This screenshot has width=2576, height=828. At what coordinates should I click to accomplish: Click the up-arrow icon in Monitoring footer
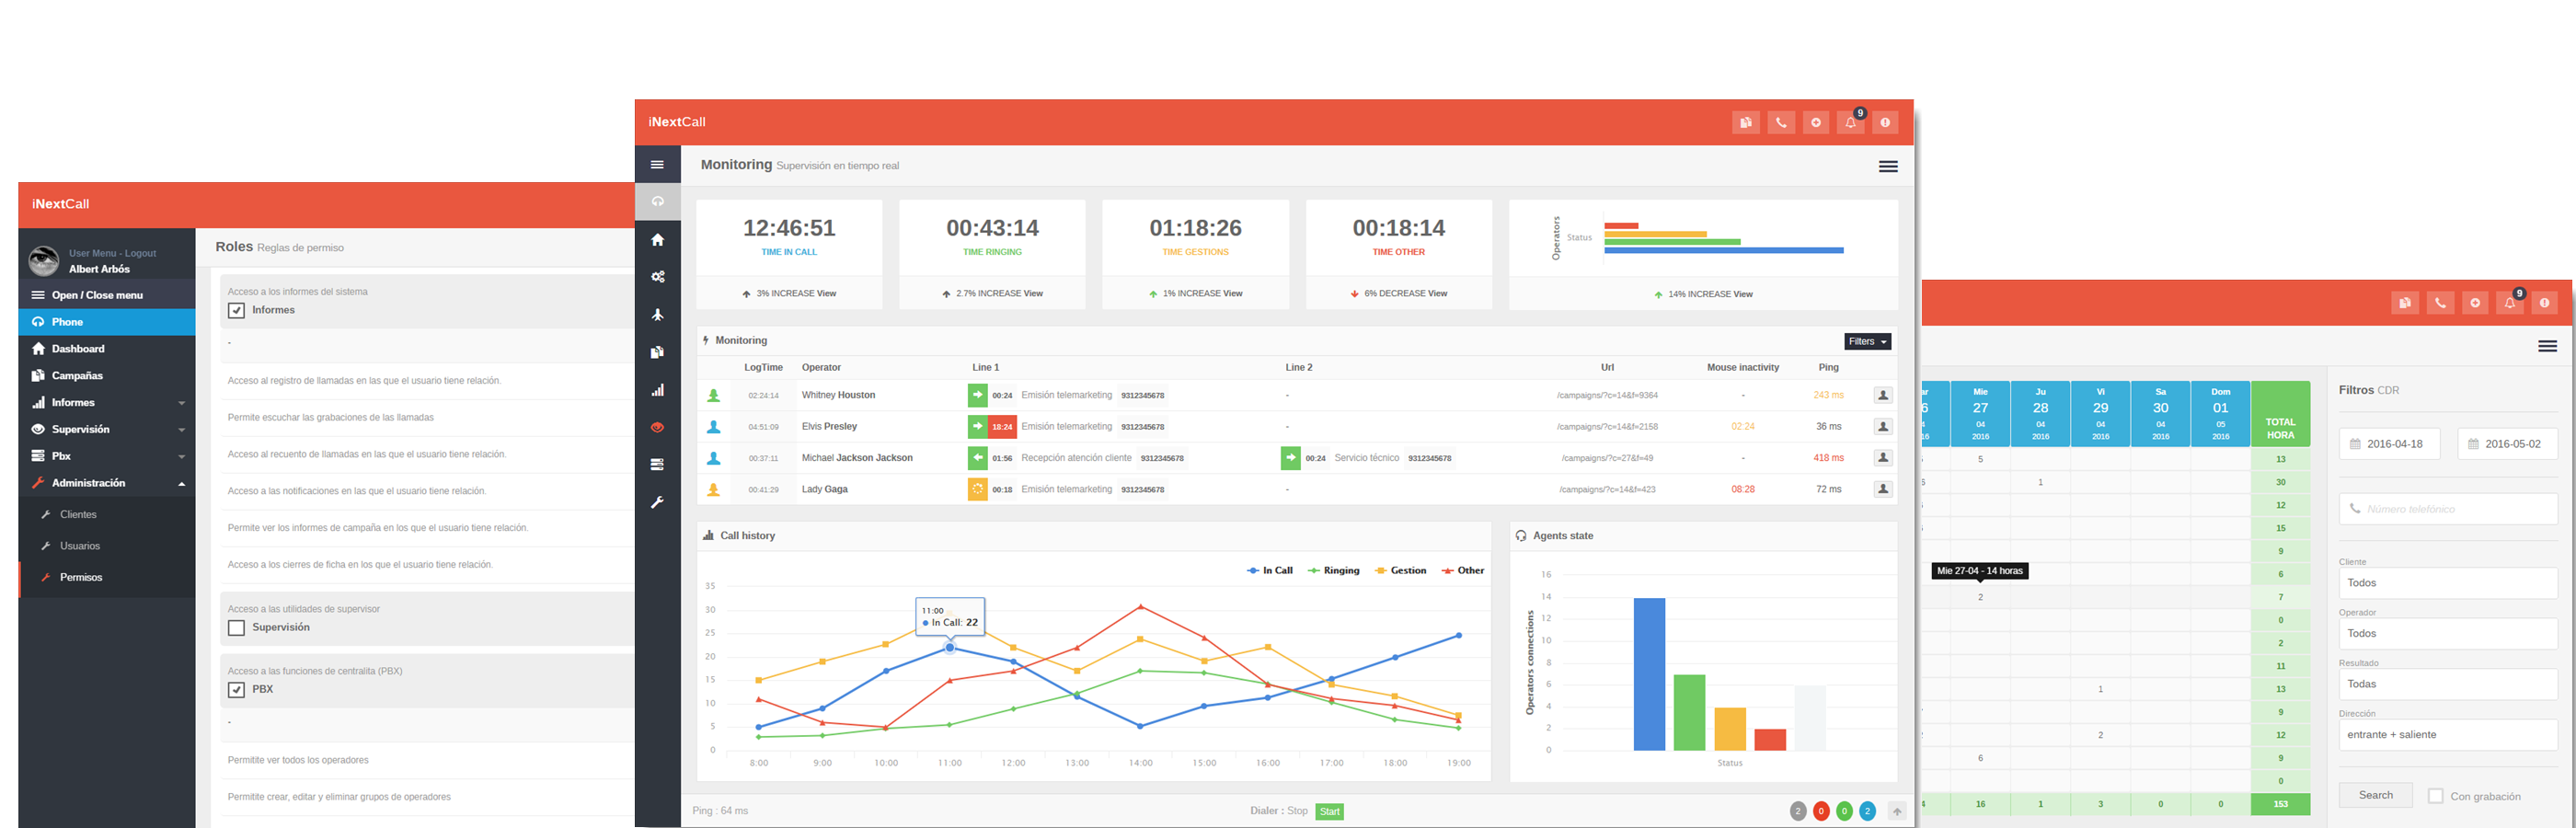(1897, 811)
